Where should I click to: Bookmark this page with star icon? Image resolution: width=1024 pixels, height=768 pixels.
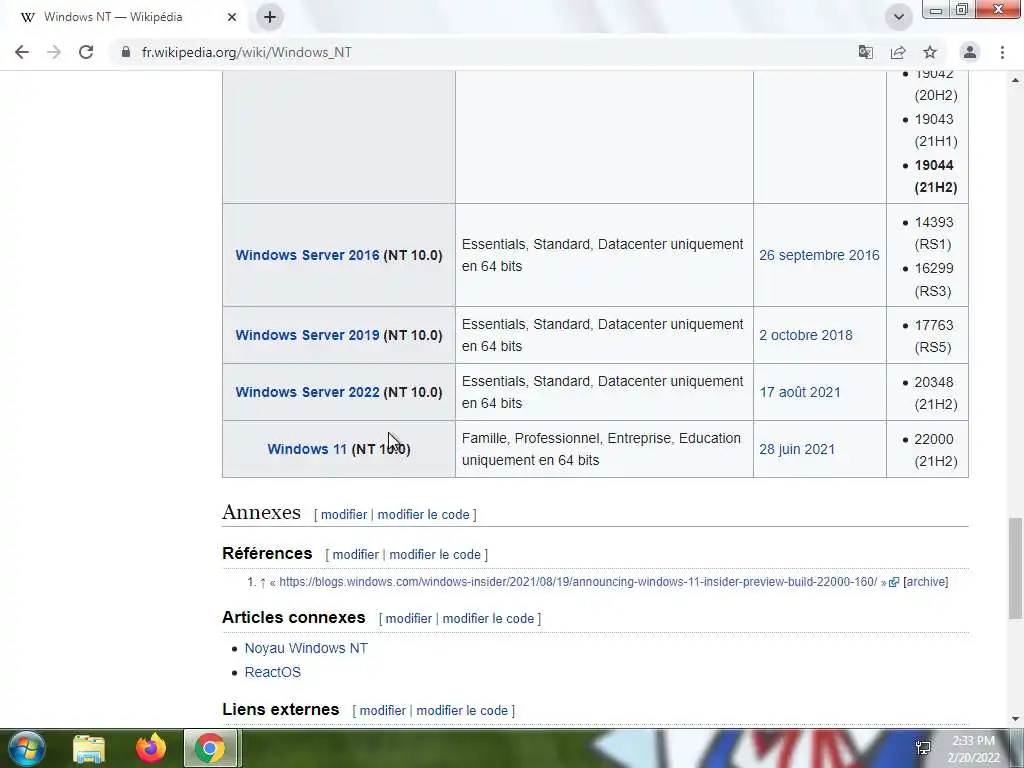point(930,52)
